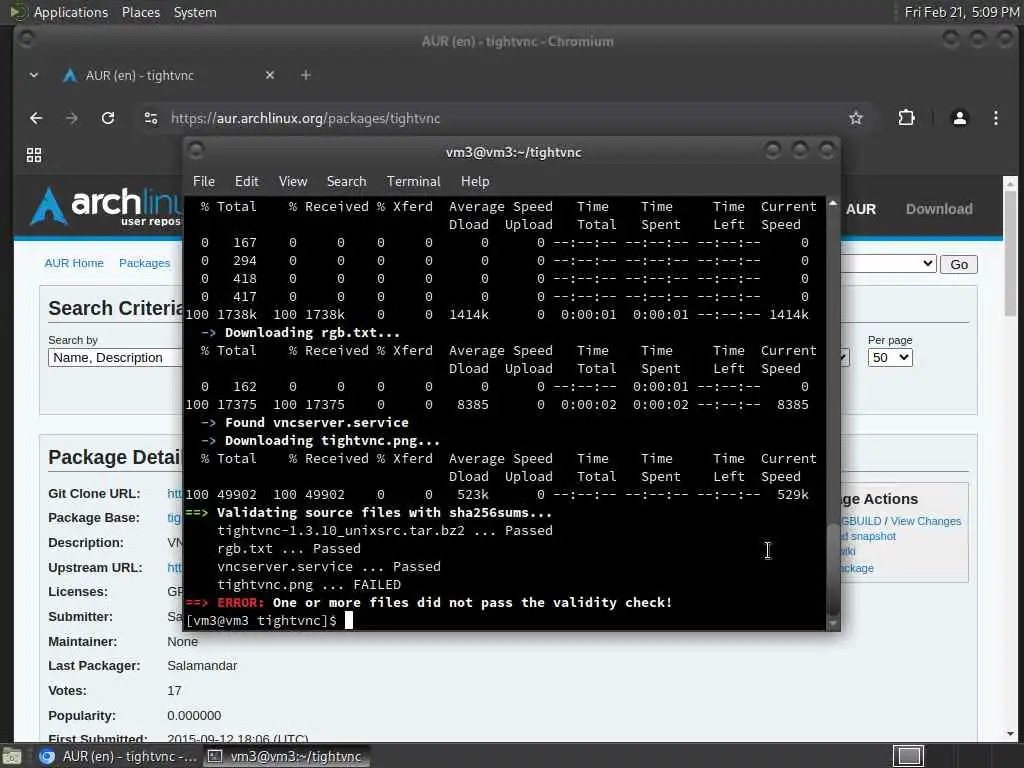Screen dimensions: 1024x768
Task: Bookmark this page with the star icon
Action: pyautogui.click(x=856, y=118)
